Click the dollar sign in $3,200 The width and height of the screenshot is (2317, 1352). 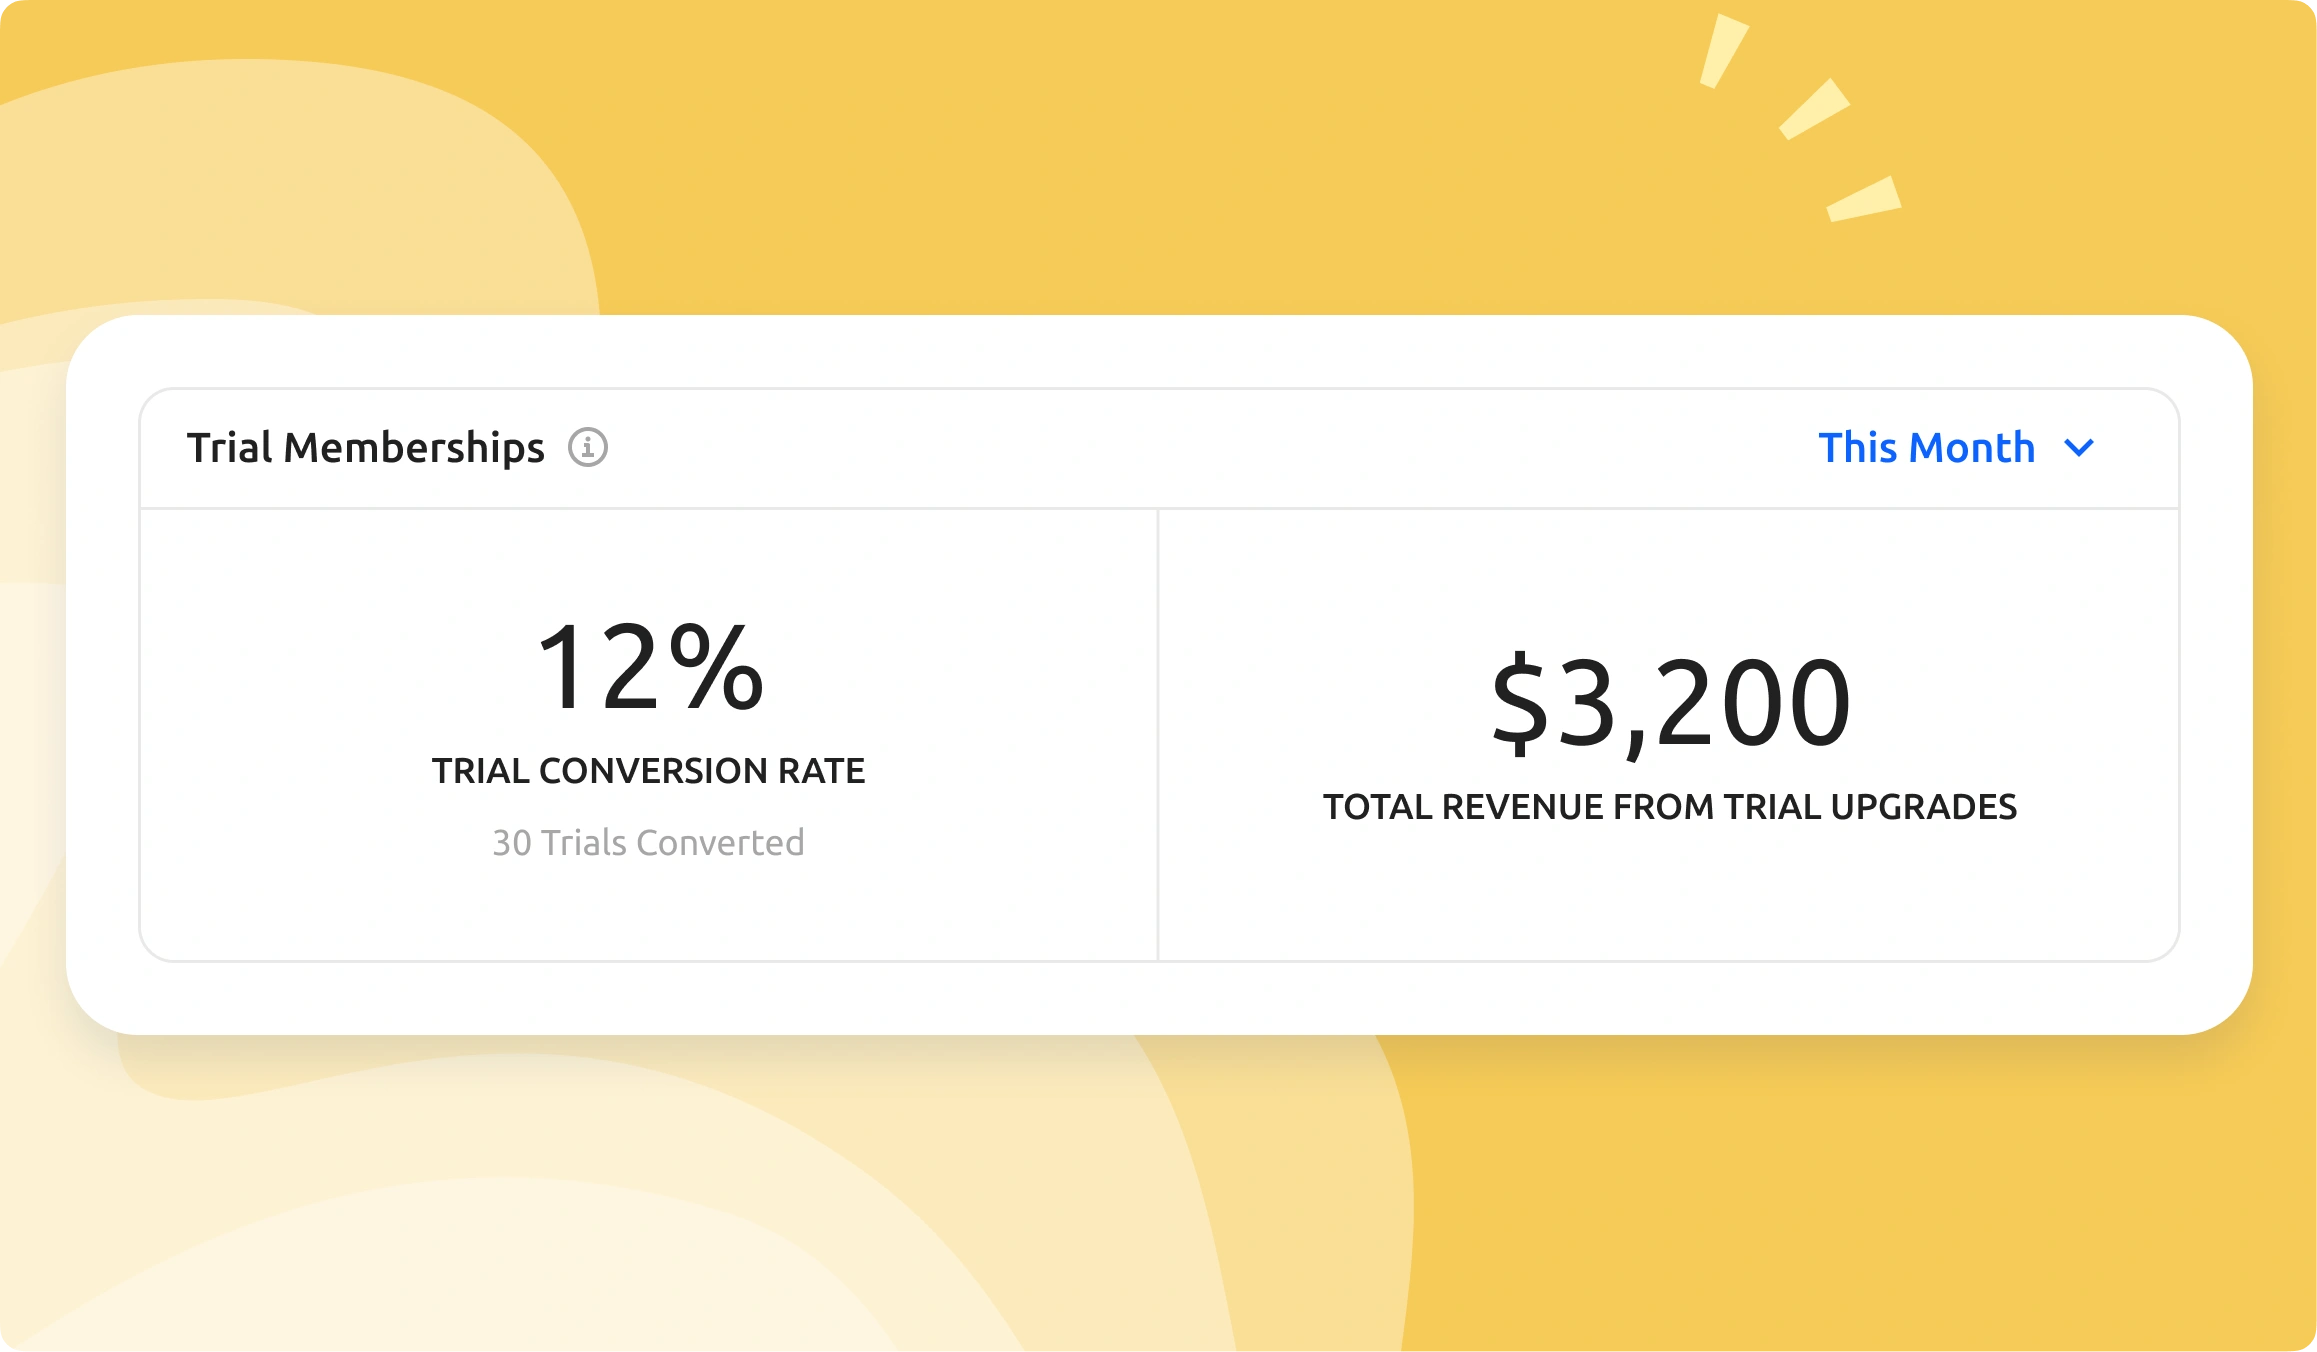click(1519, 702)
